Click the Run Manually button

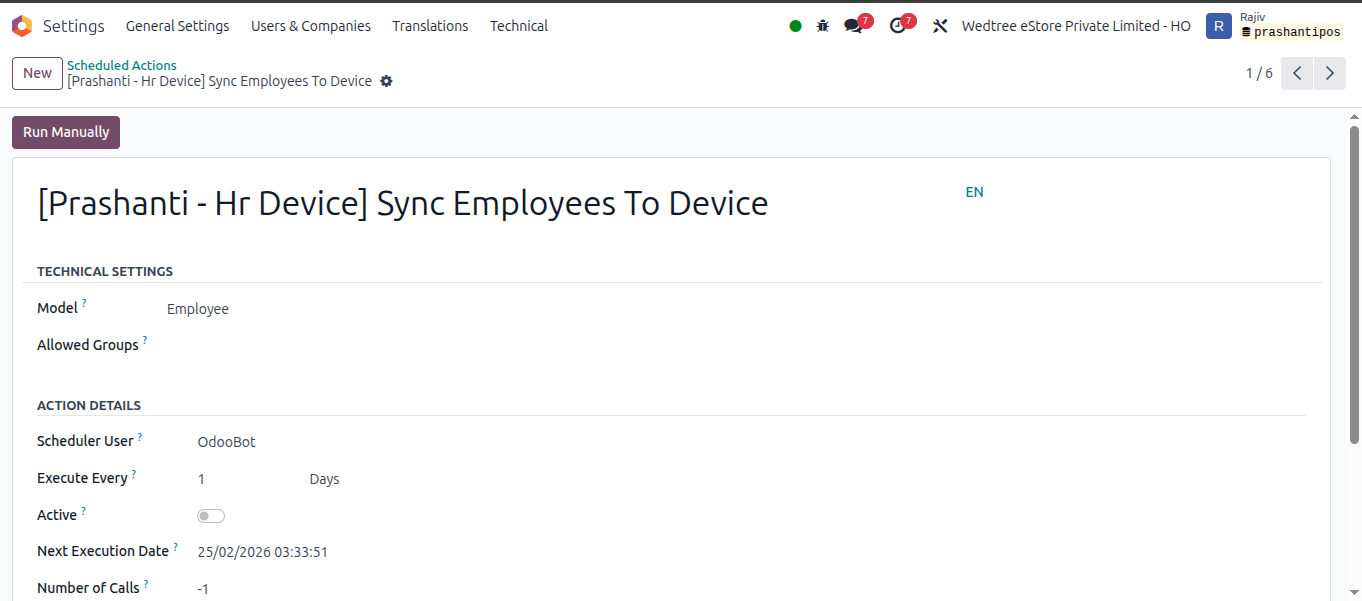point(66,132)
